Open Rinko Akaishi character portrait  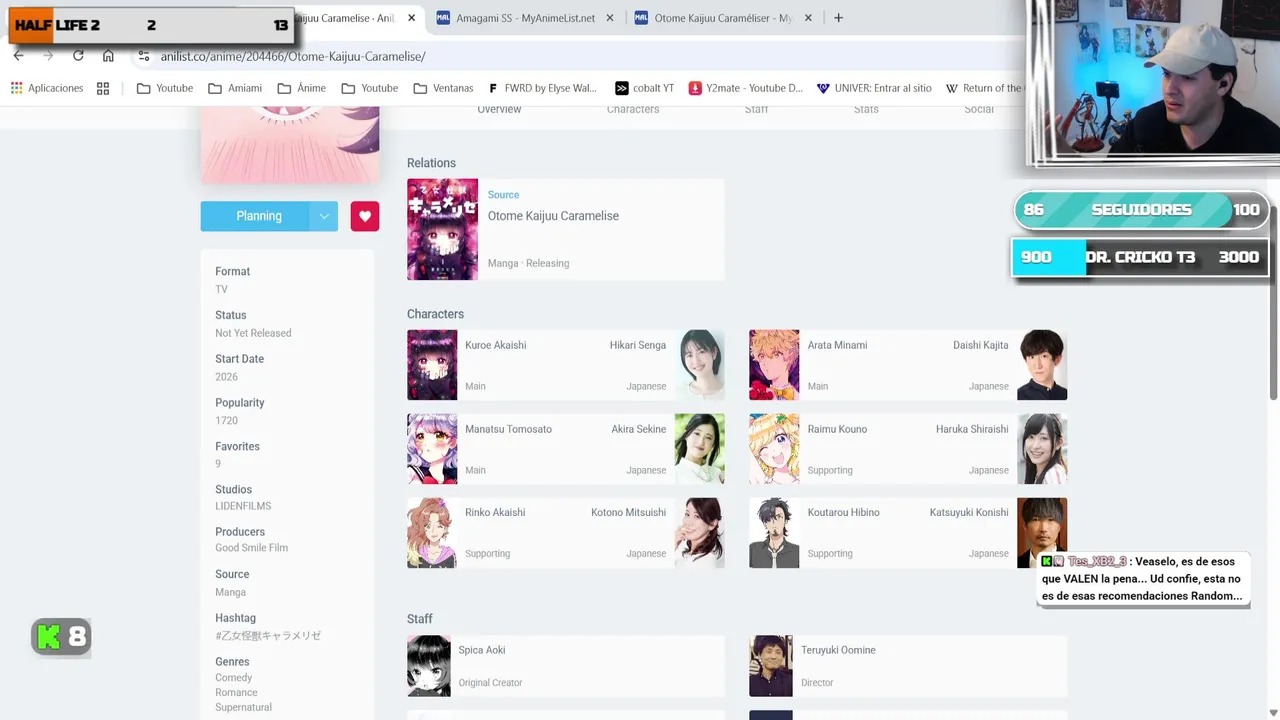432,533
